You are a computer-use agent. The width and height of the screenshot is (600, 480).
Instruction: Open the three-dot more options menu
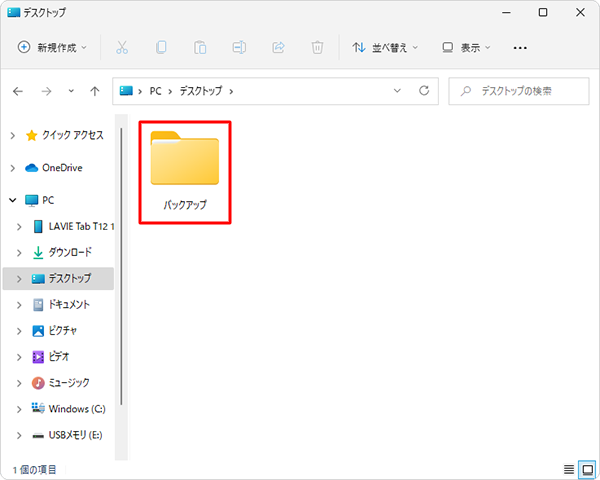520,48
